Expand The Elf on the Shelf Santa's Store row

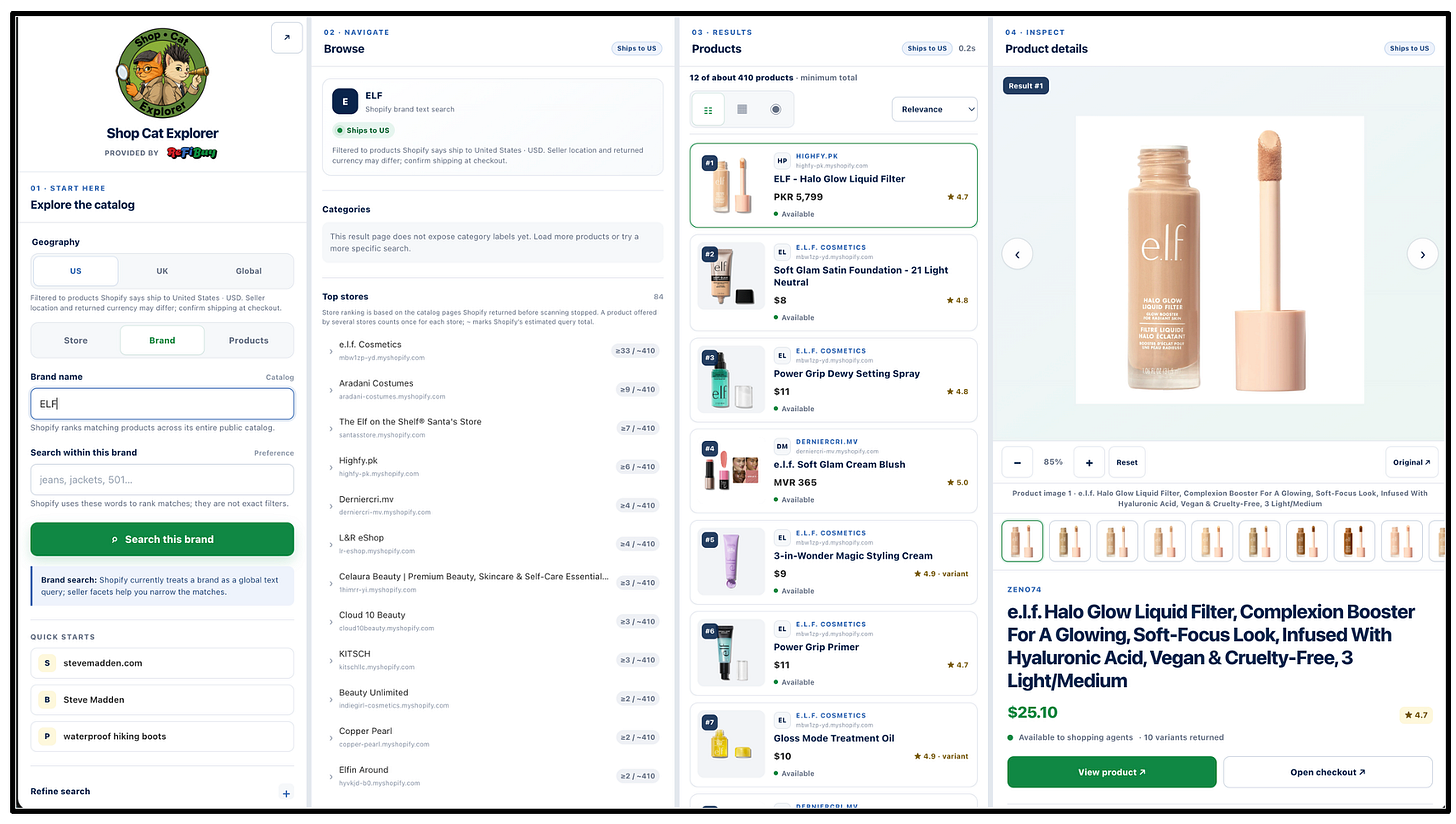[x=493, y=428]
